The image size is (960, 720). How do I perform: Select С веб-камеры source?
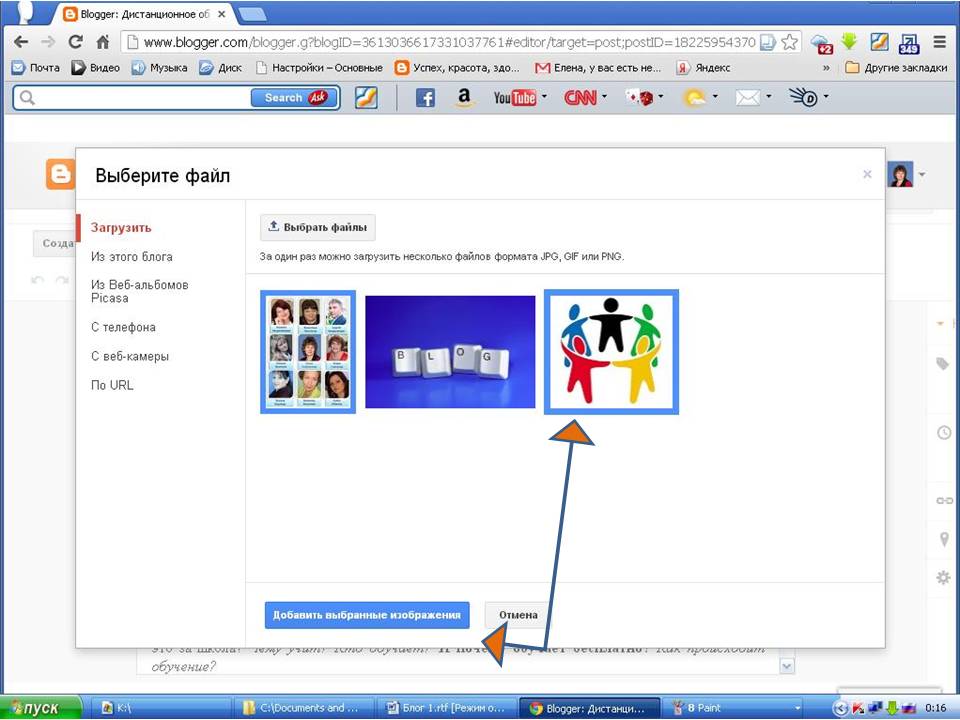click(x=130, y=356)
